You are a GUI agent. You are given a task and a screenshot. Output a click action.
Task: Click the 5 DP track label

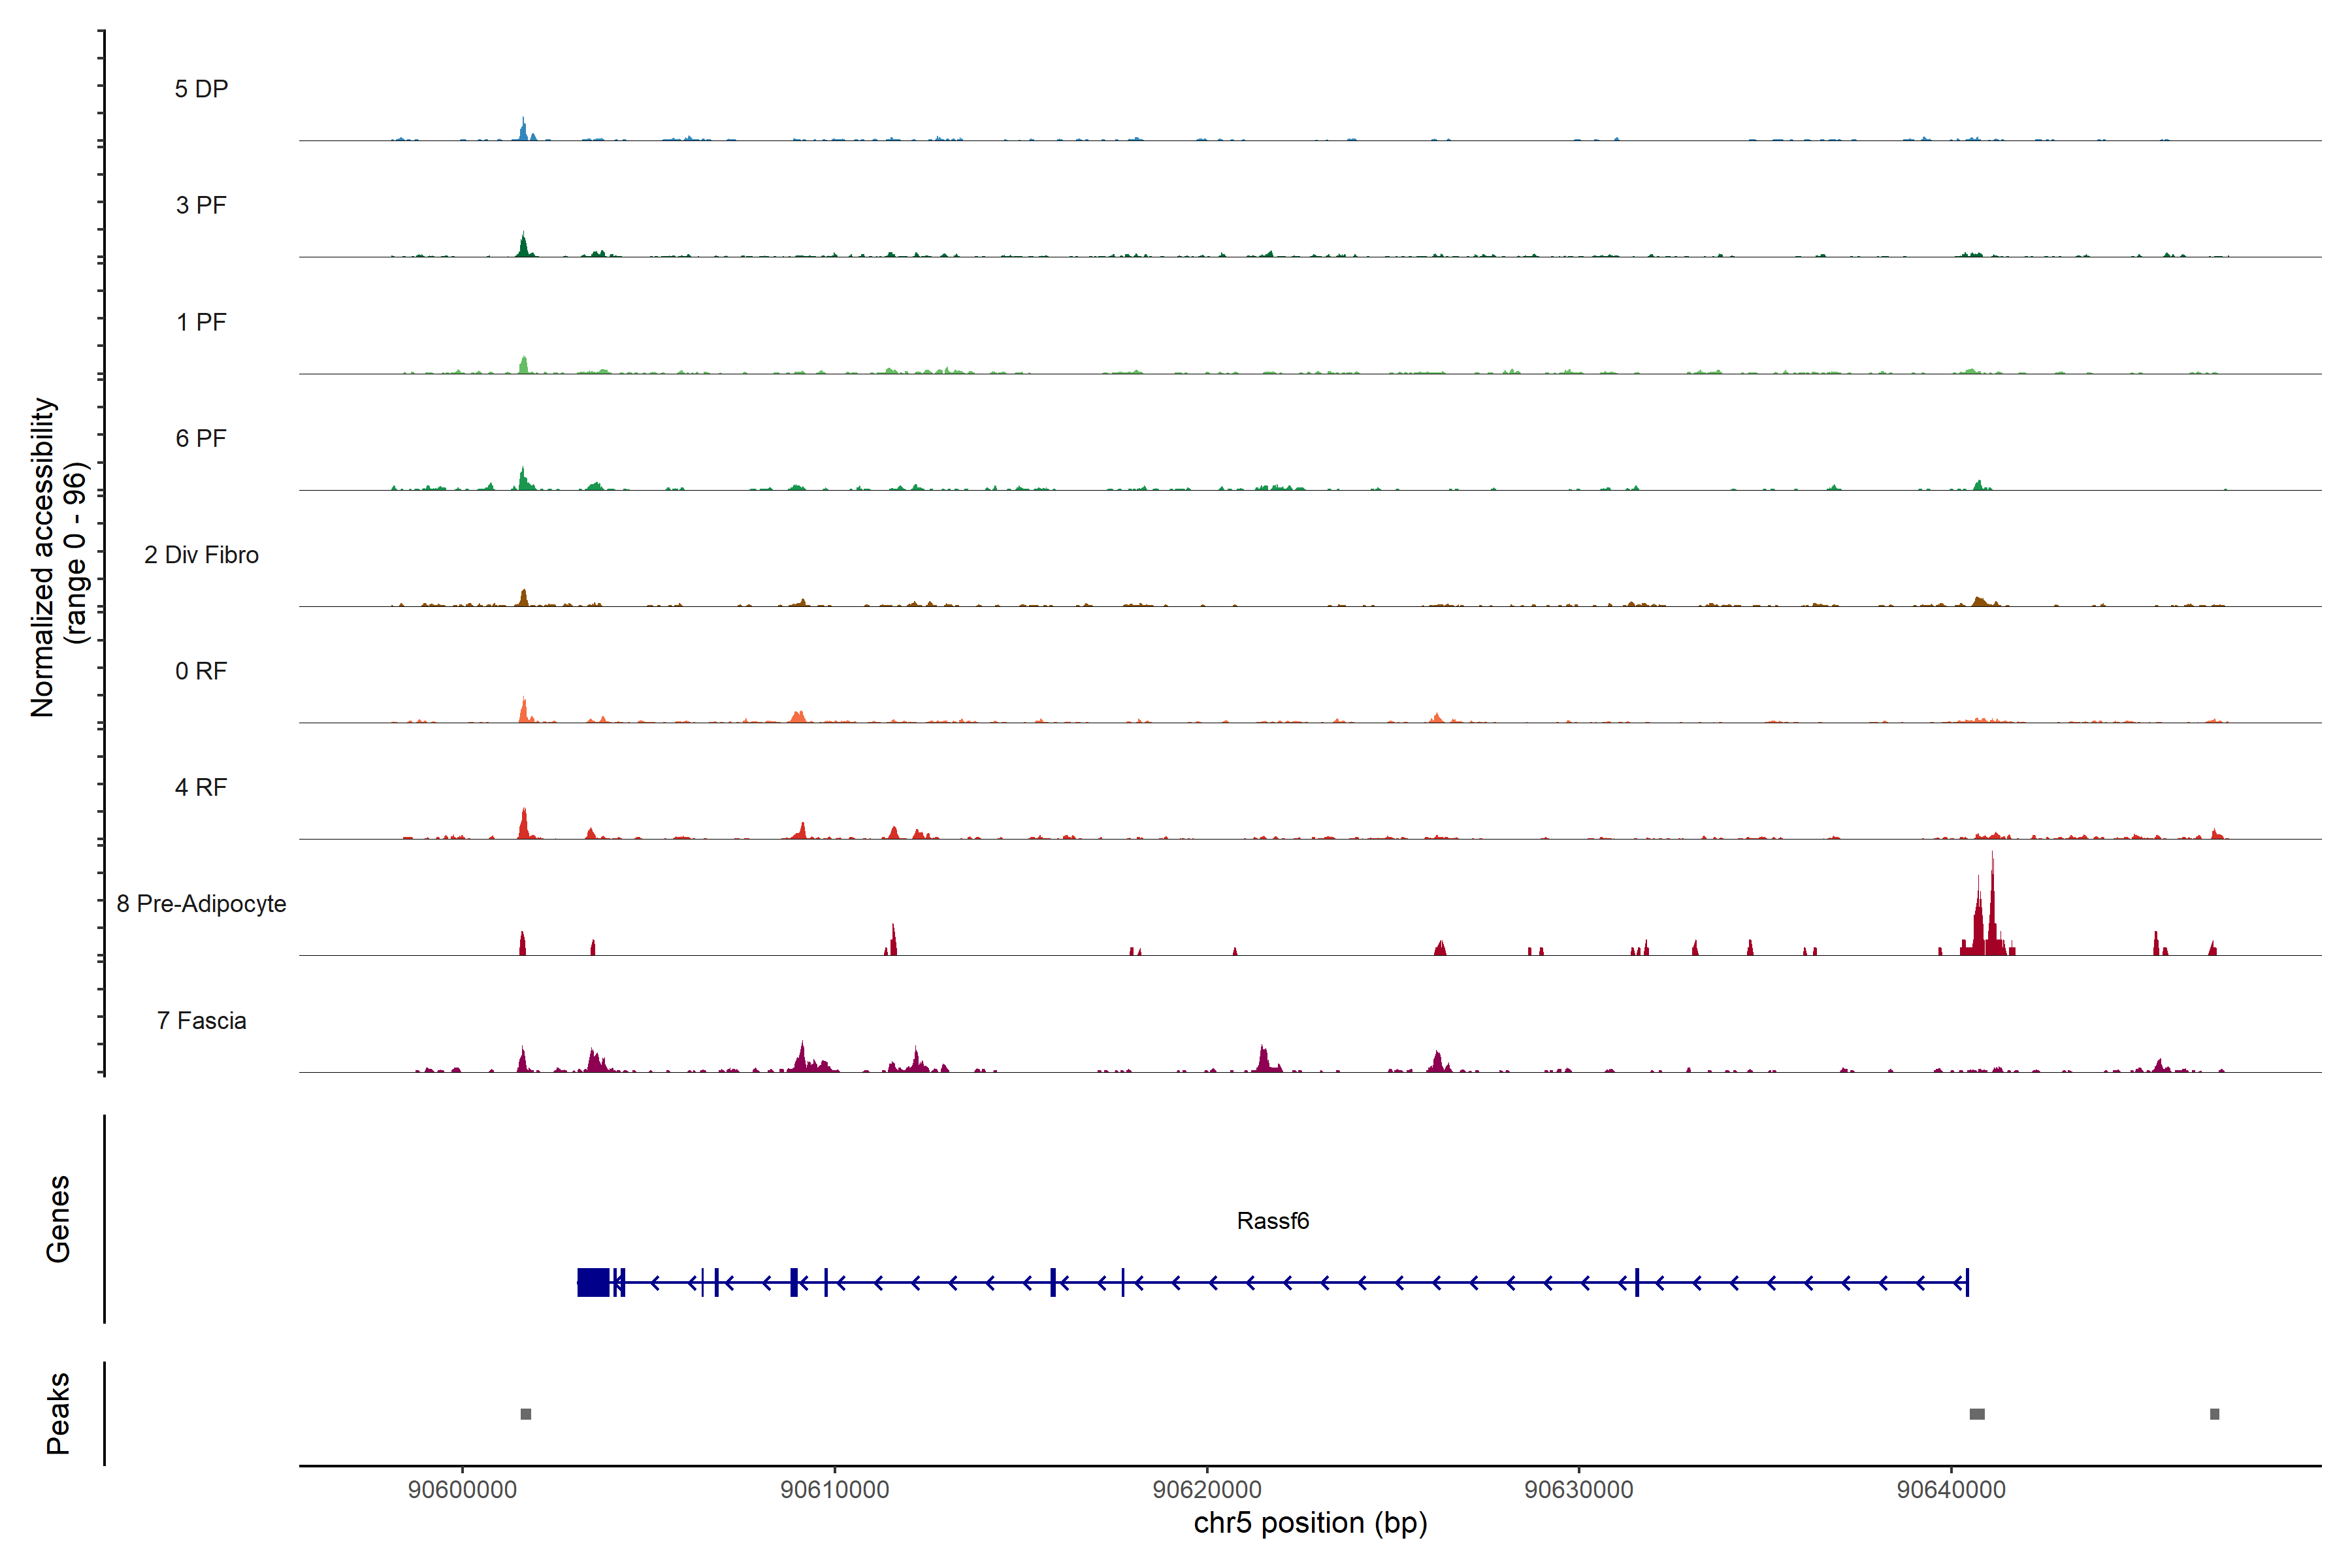click(x=201, y=89)
